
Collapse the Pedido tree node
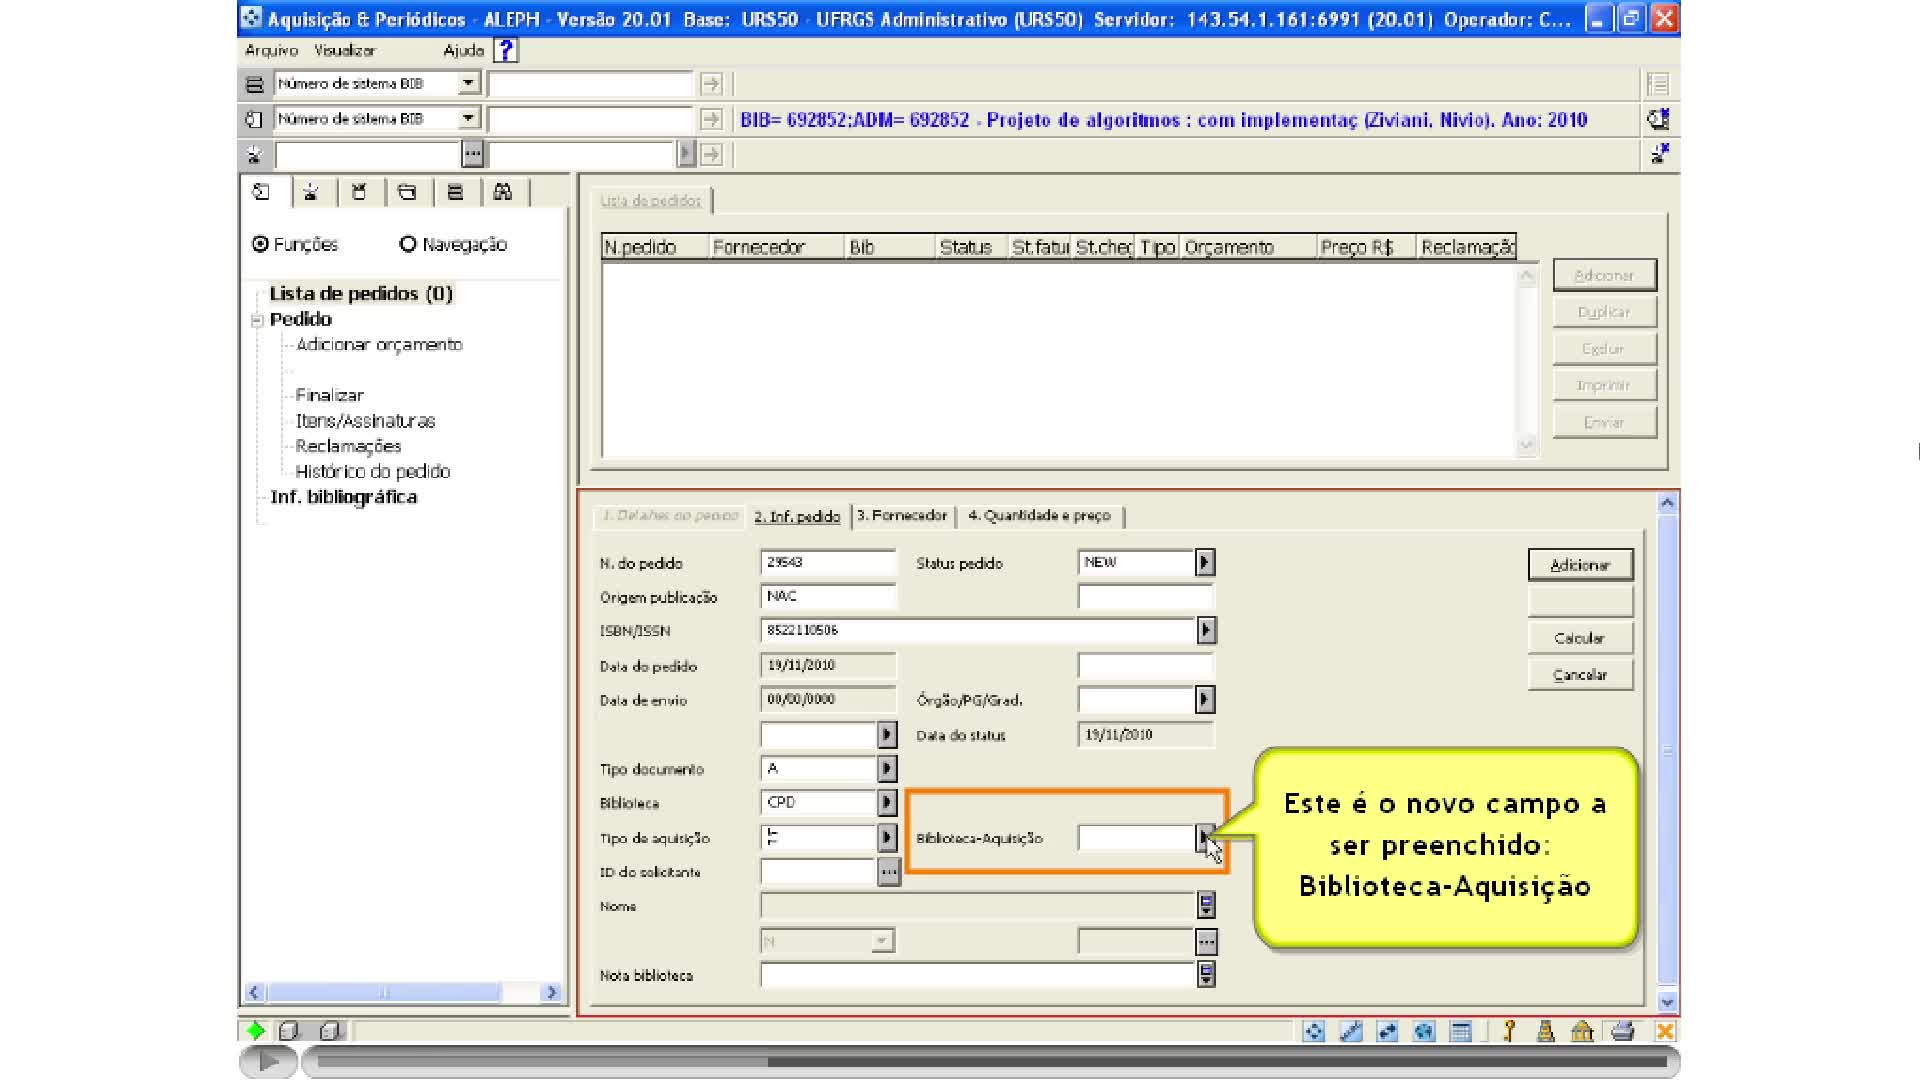point(257,320)
